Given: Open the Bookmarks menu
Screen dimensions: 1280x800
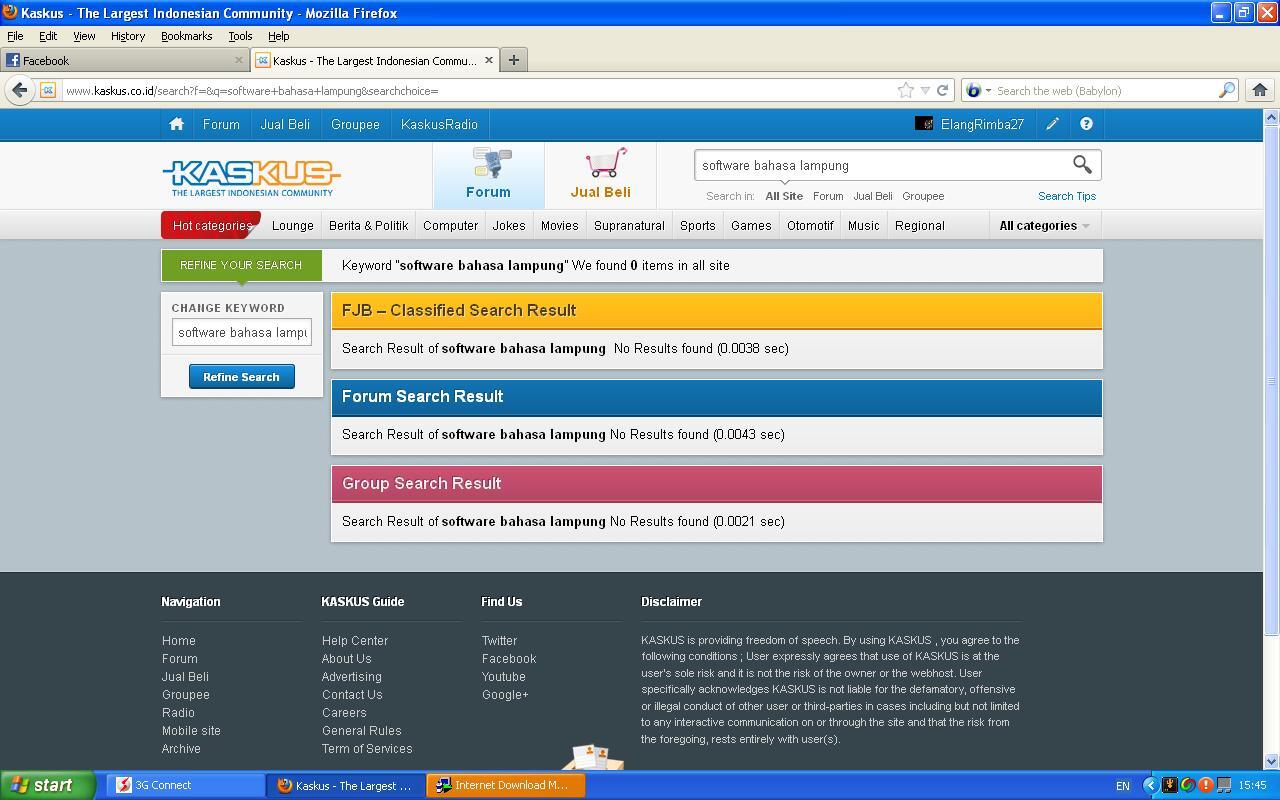Looking at the screenshot, I should click(186, 36).
